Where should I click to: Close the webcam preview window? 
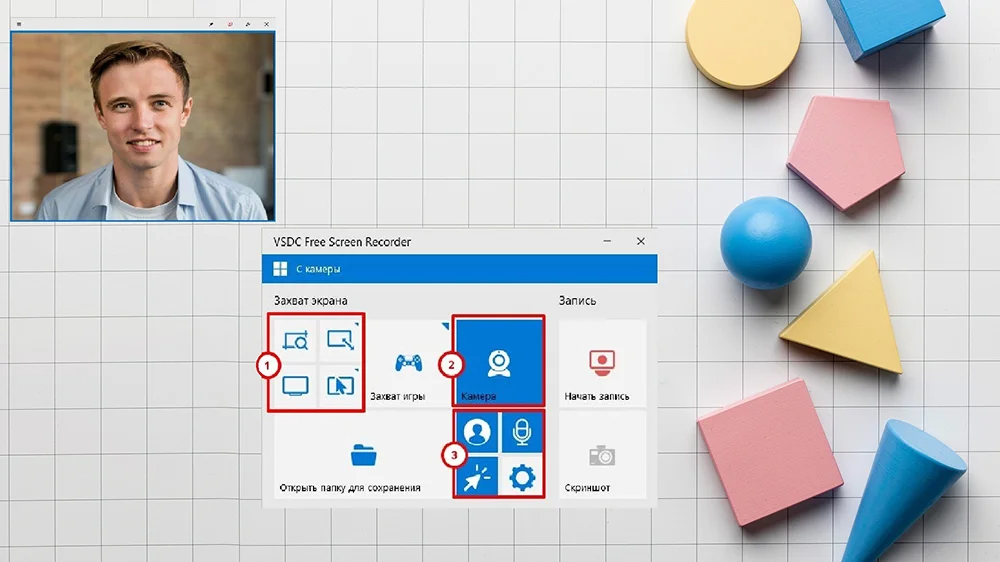coord(267,24)
